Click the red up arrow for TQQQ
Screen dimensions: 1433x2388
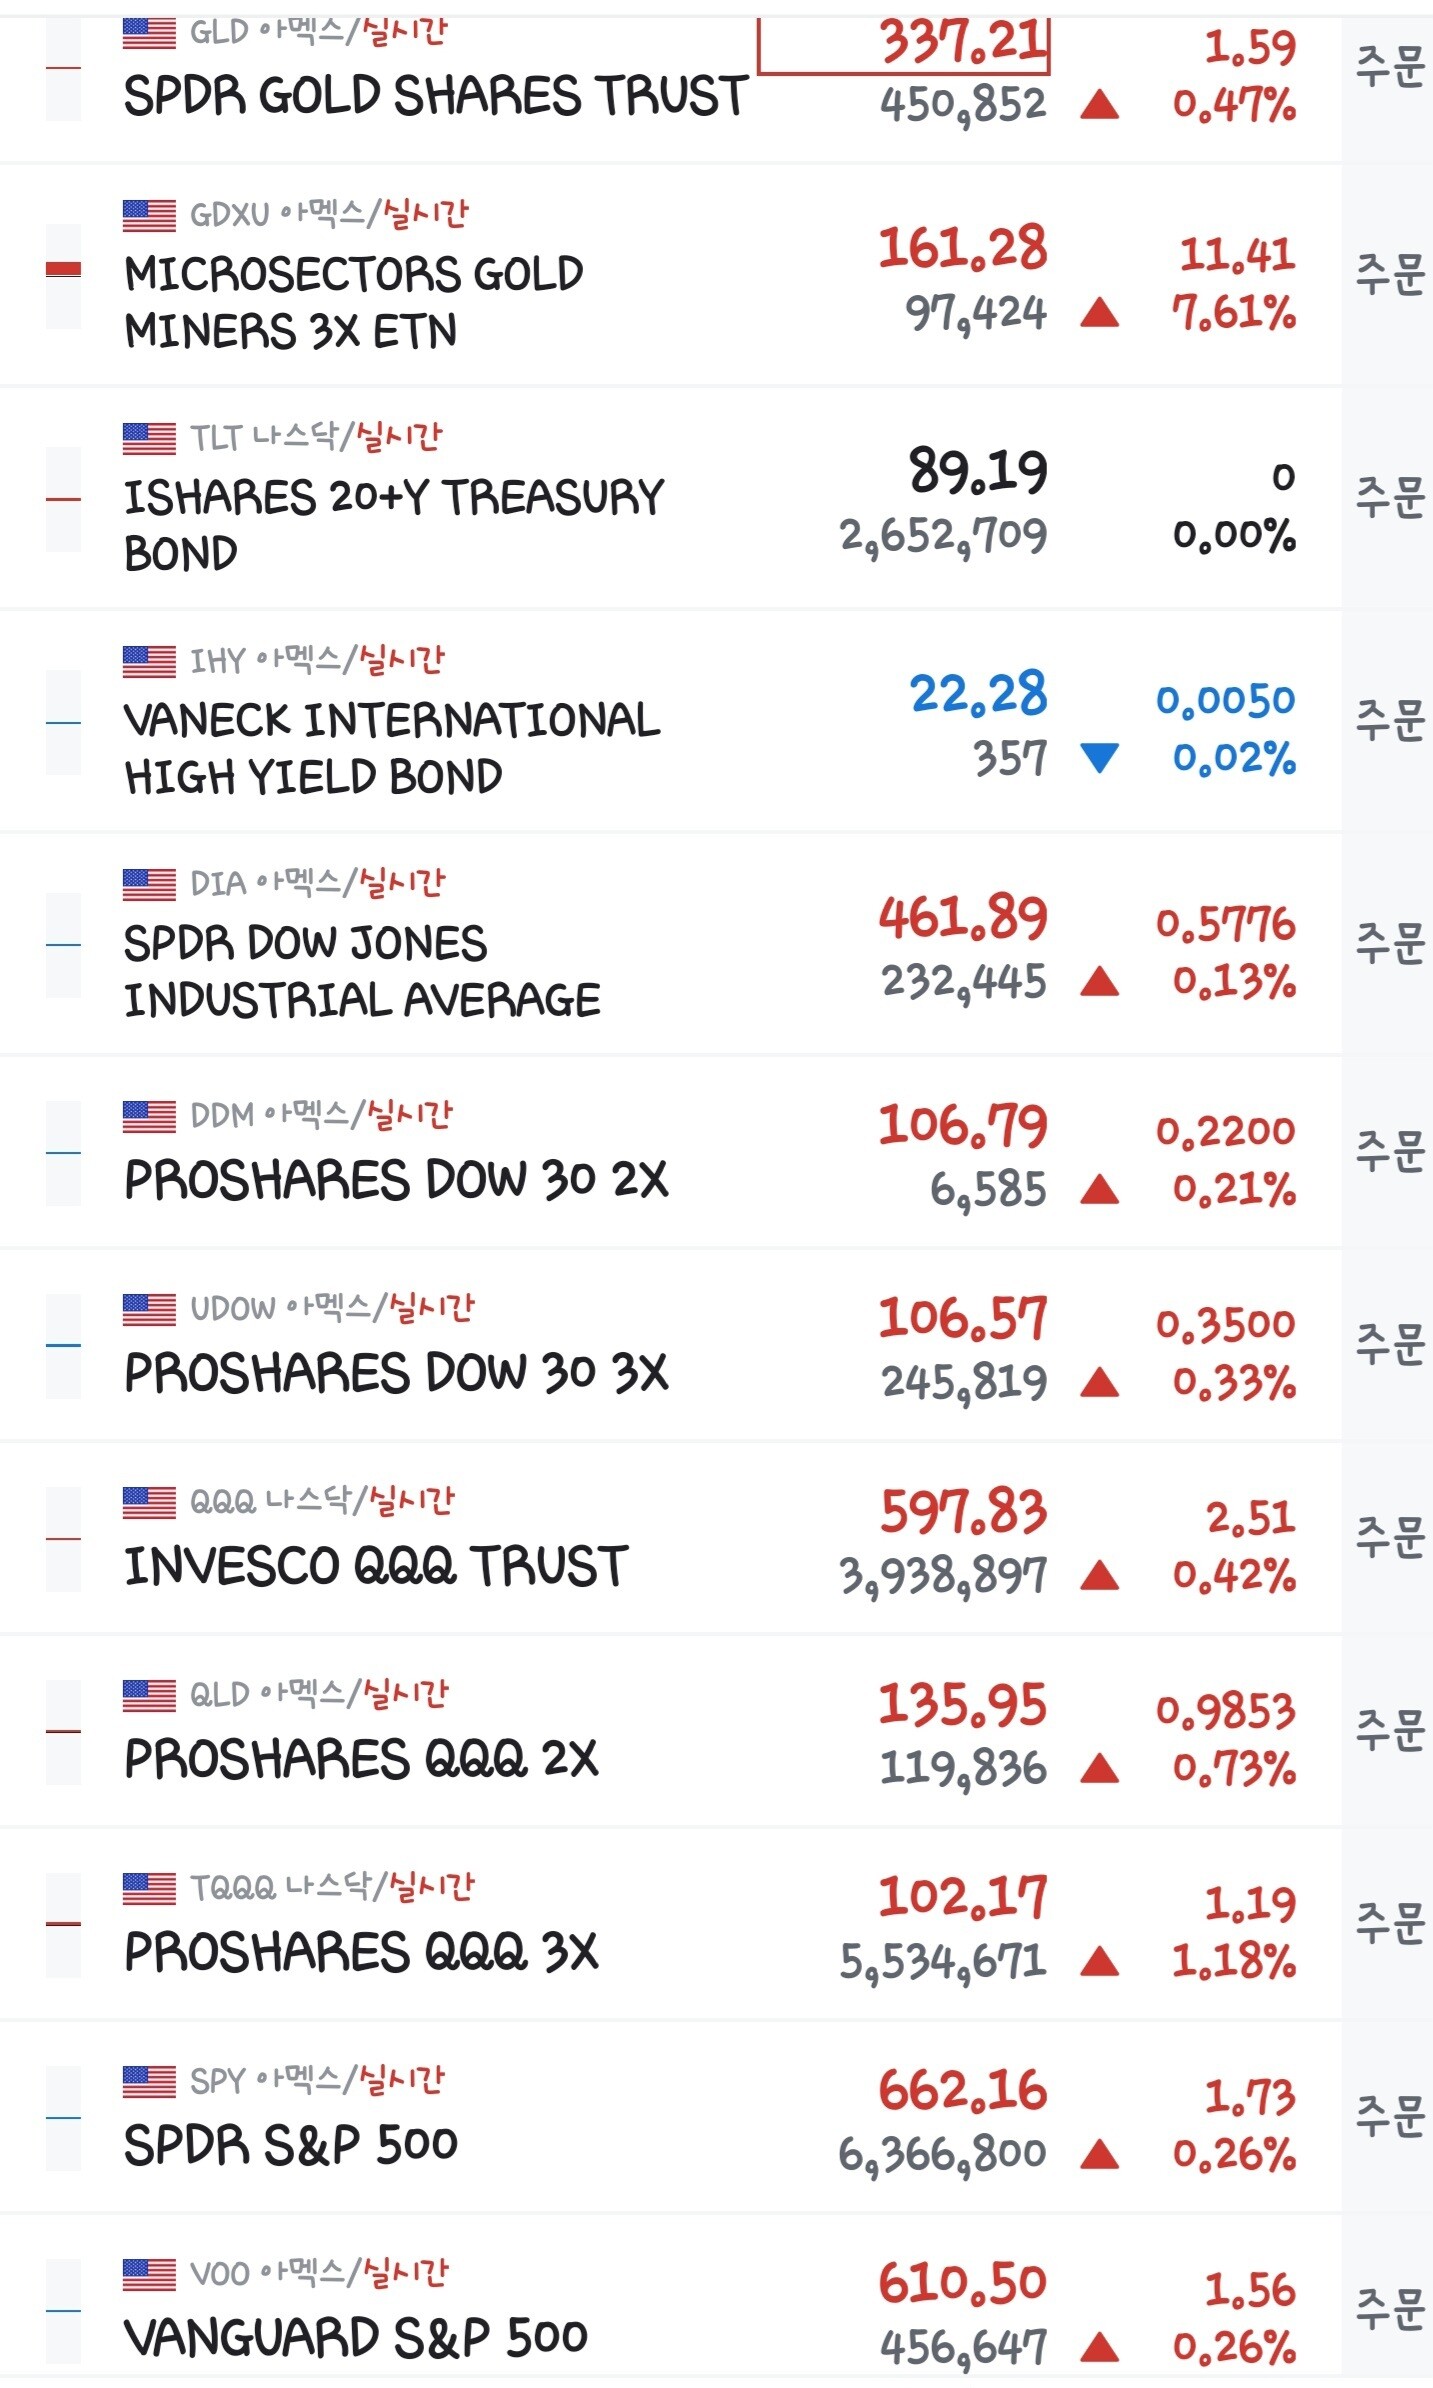[1099, 1960]
